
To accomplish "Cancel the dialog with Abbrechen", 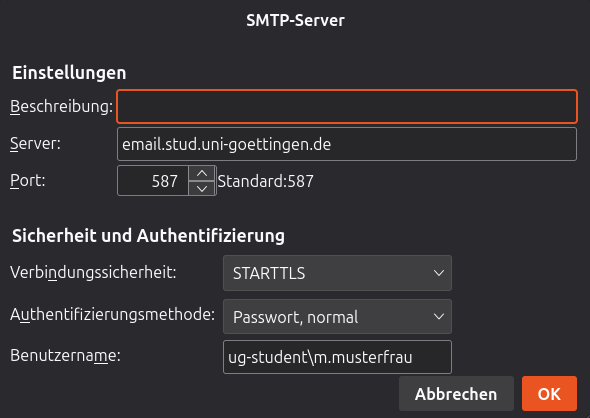I will (456, 394).
